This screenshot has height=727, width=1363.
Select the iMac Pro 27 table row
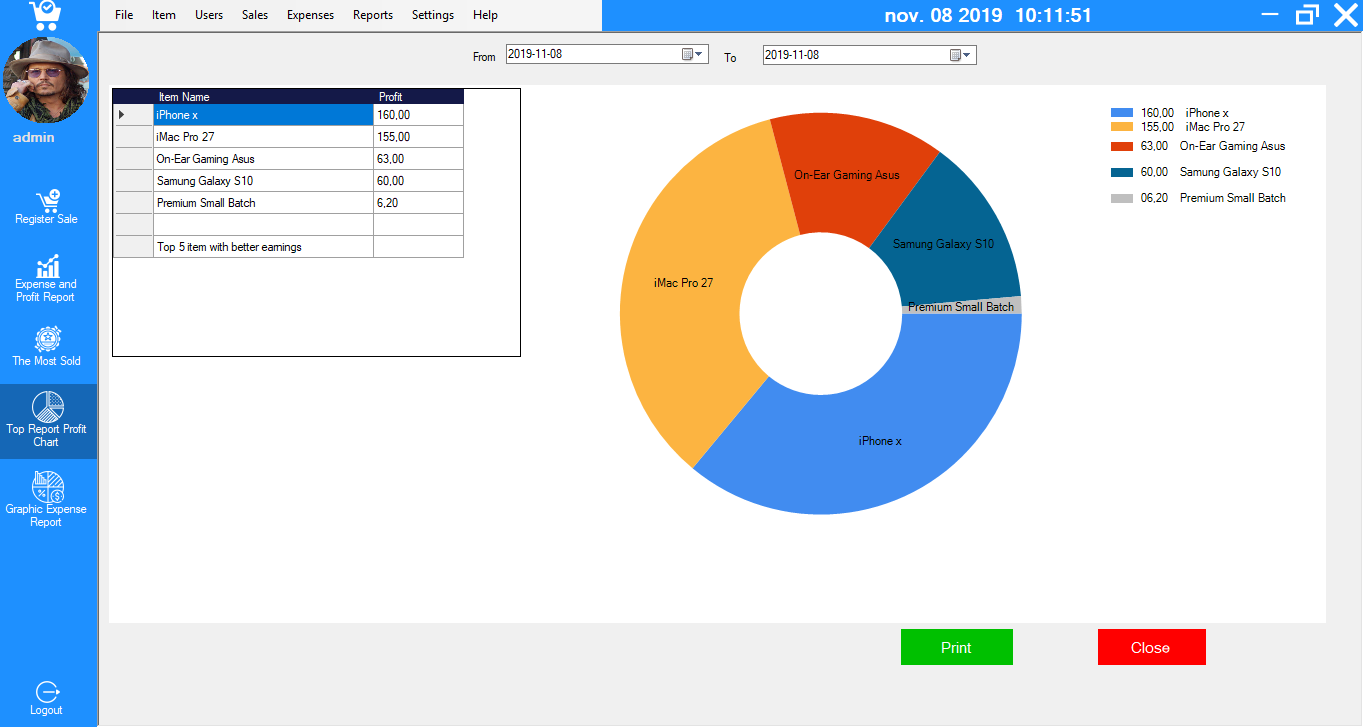pos(263,136)
